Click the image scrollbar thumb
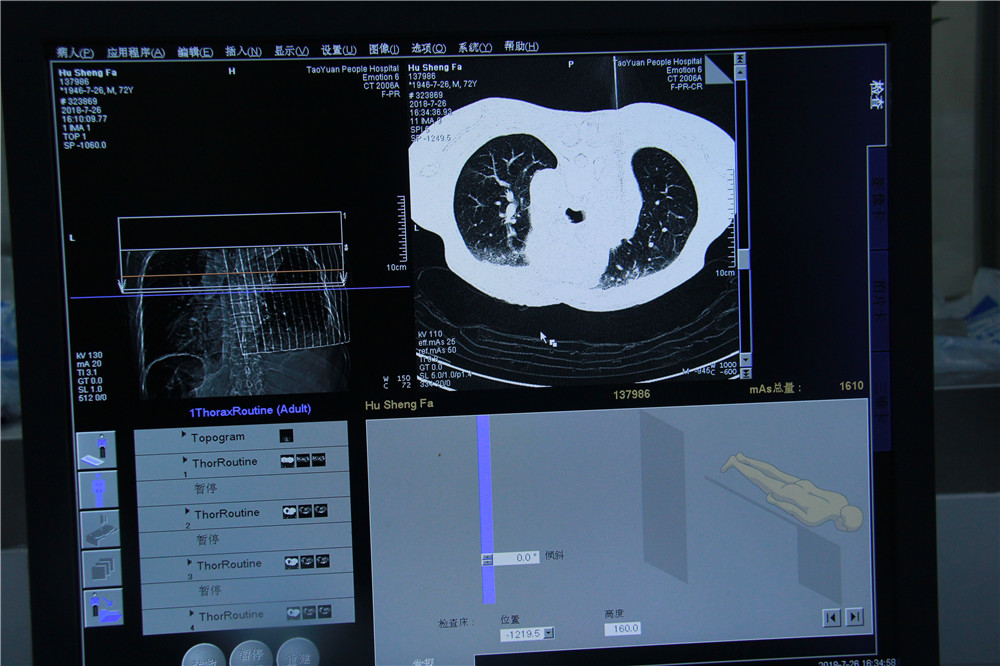 click(744, 258)
